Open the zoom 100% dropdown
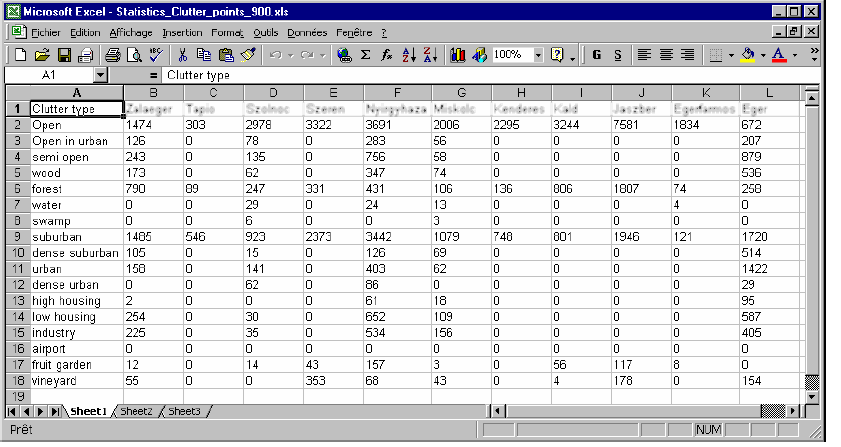The image size is (841, 447). coord(537,54)
